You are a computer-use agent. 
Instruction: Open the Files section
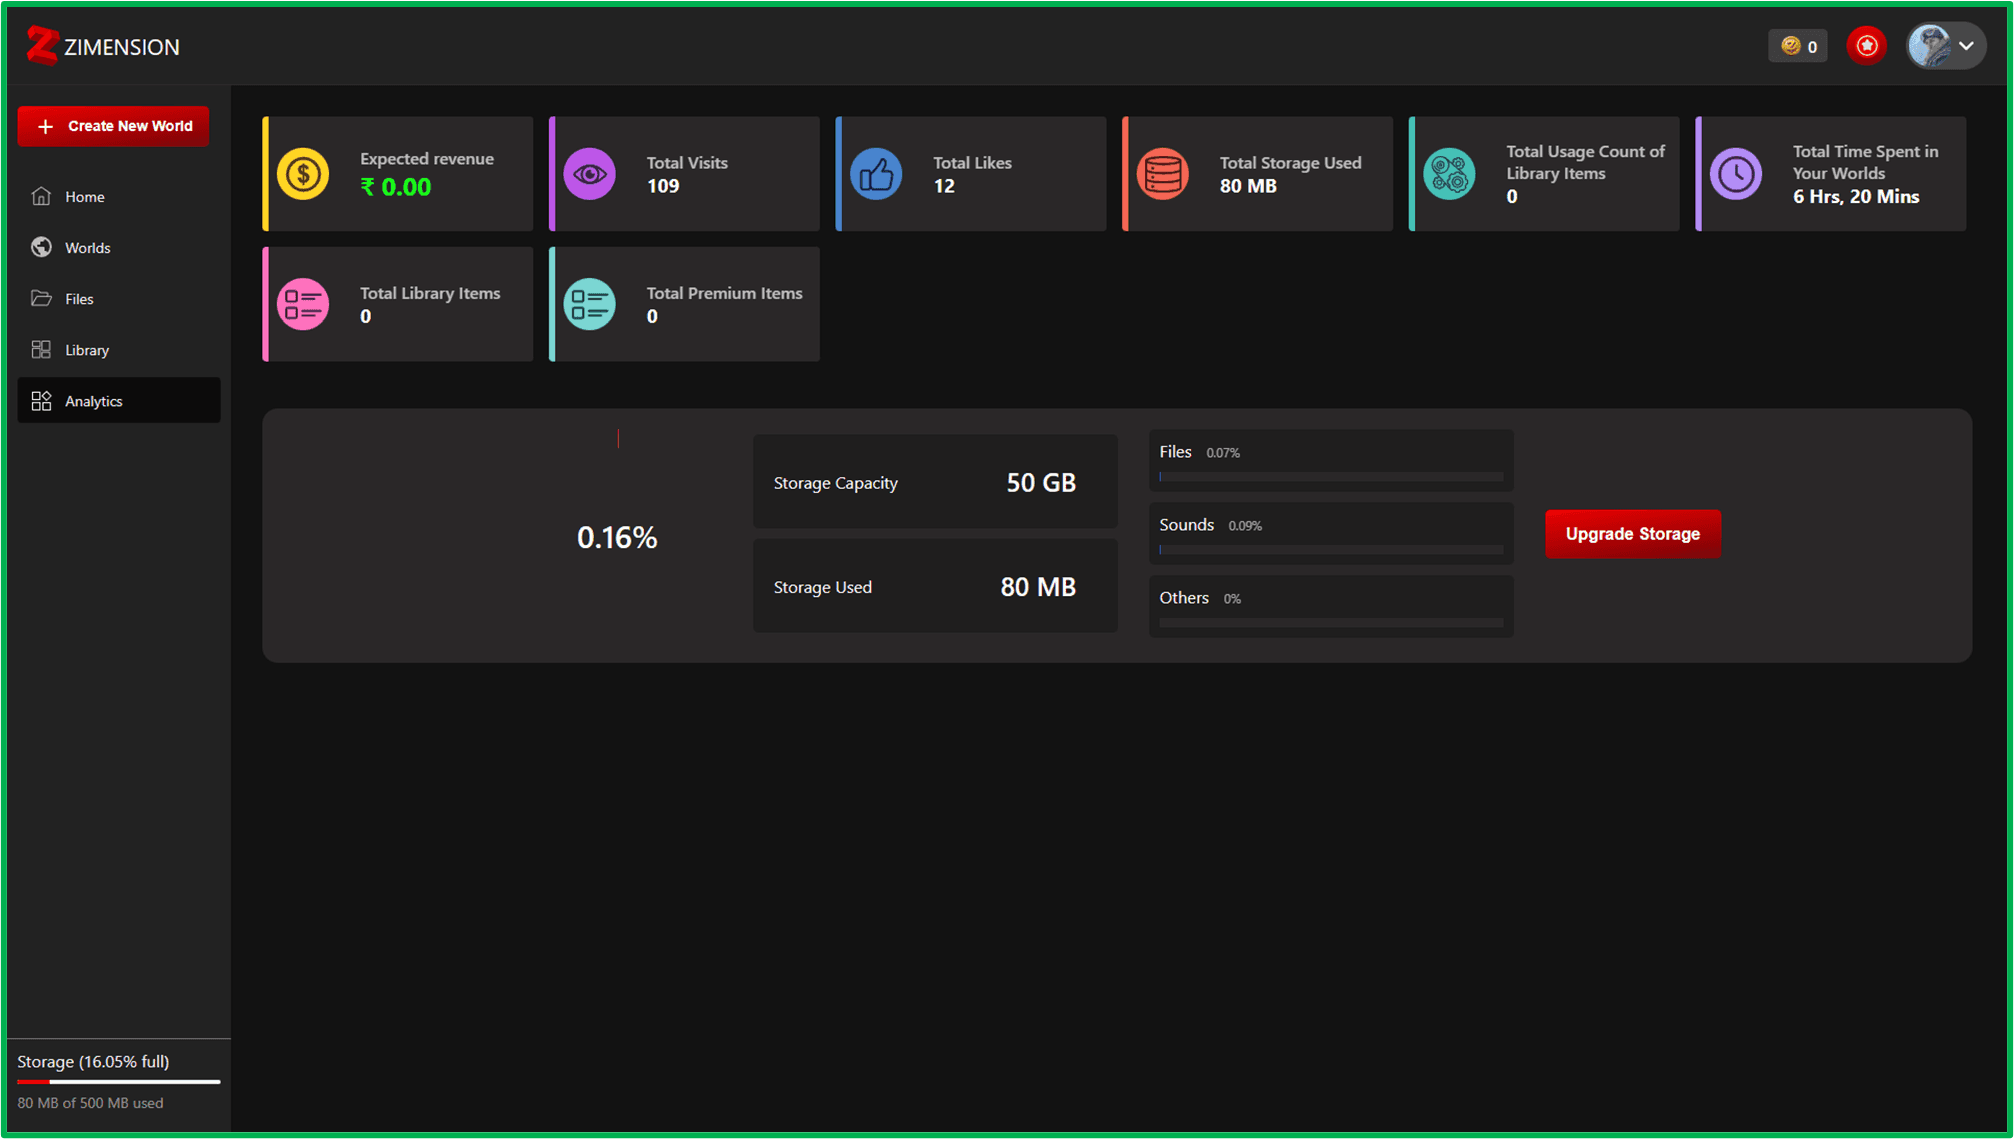pos(118,299)
